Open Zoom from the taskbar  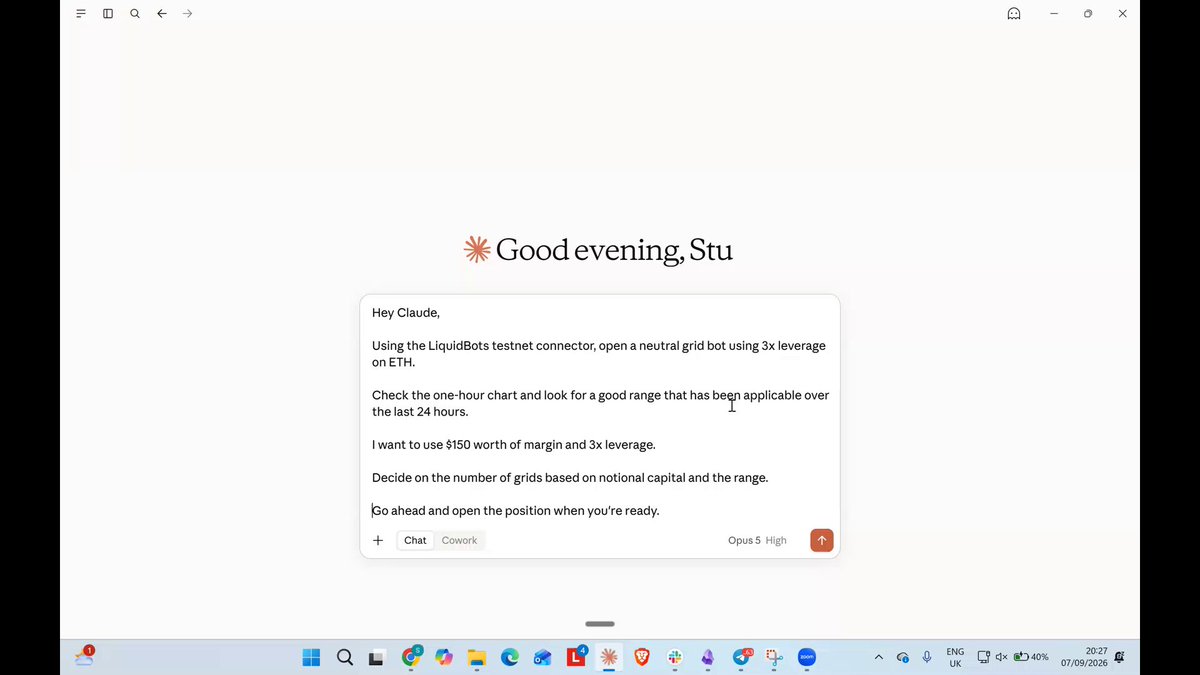(x=807, y=657)
